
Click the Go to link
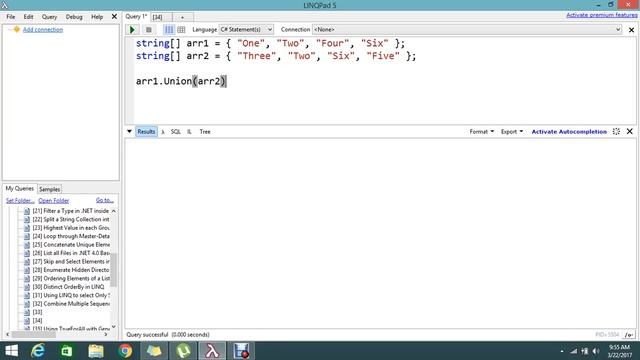tap(104, 200)
